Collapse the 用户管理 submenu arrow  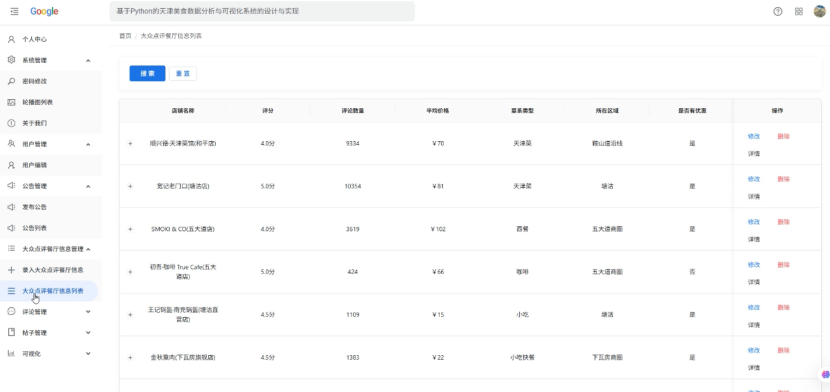[88, 144]
